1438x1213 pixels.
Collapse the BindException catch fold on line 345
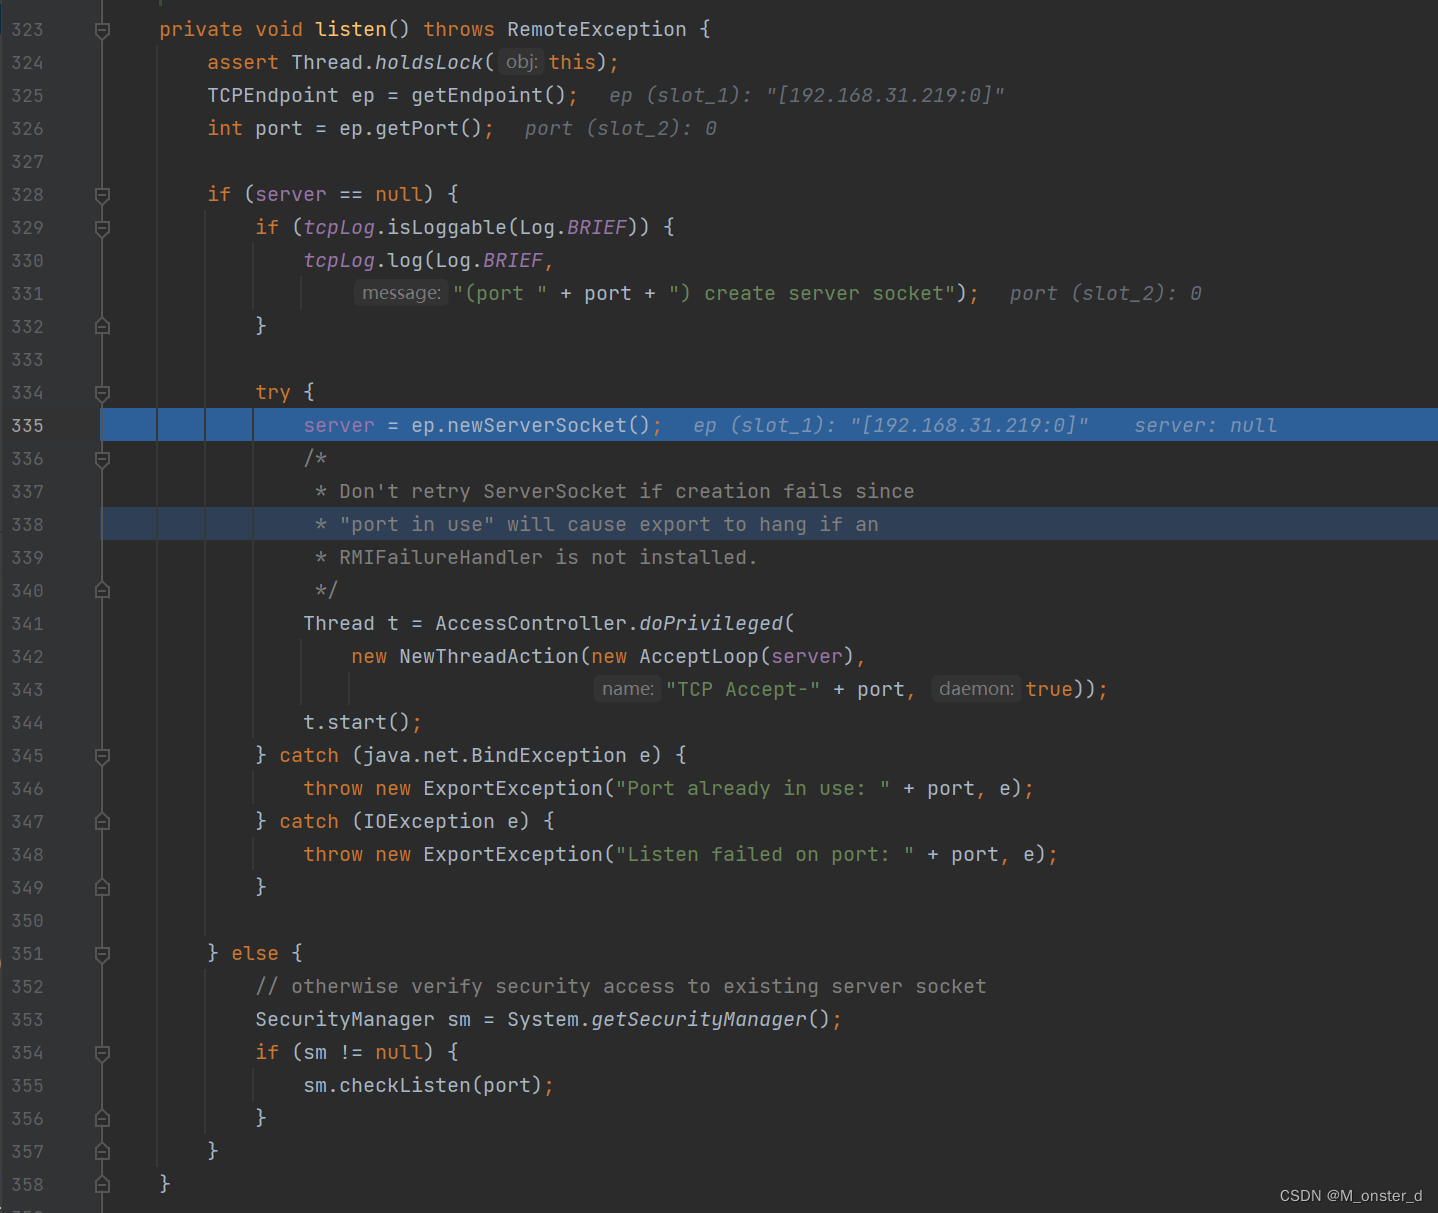tap(102, 756)
